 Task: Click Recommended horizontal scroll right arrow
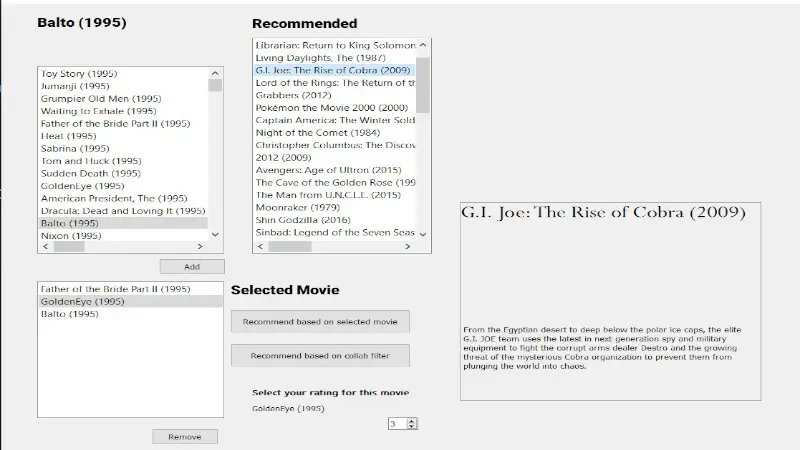tap(408, 246)
